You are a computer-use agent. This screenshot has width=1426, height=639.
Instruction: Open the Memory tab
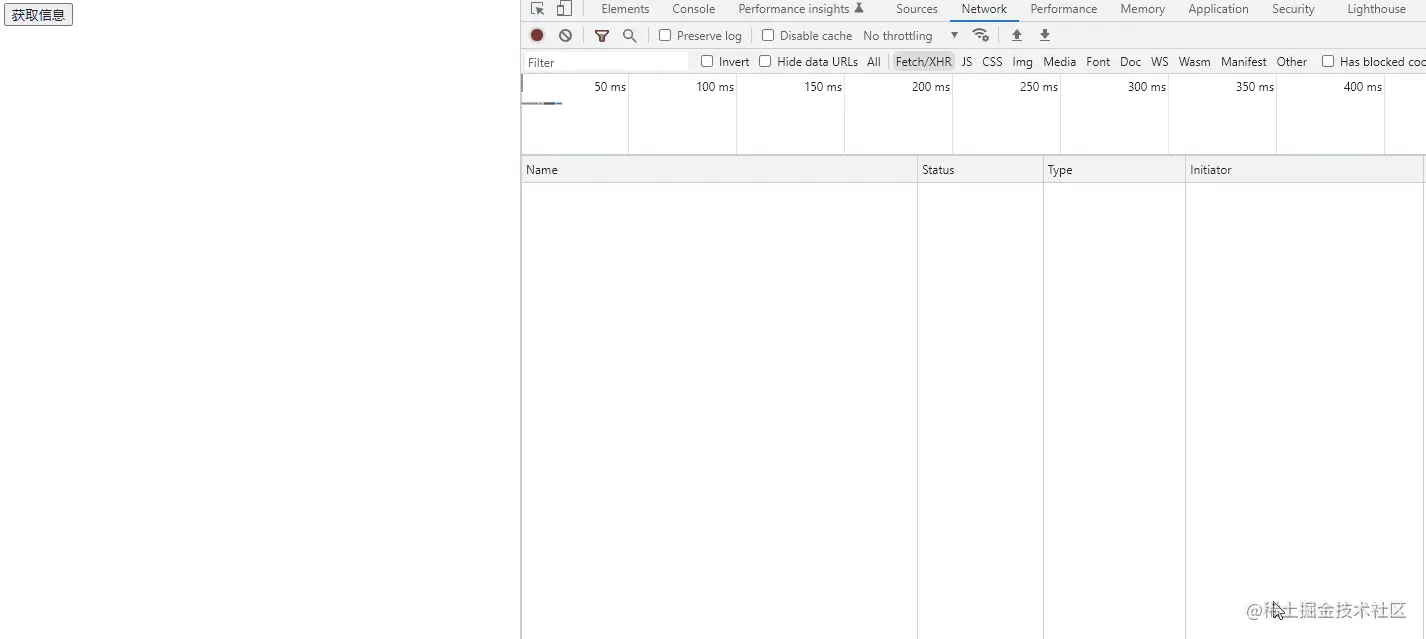point(1142,9)
